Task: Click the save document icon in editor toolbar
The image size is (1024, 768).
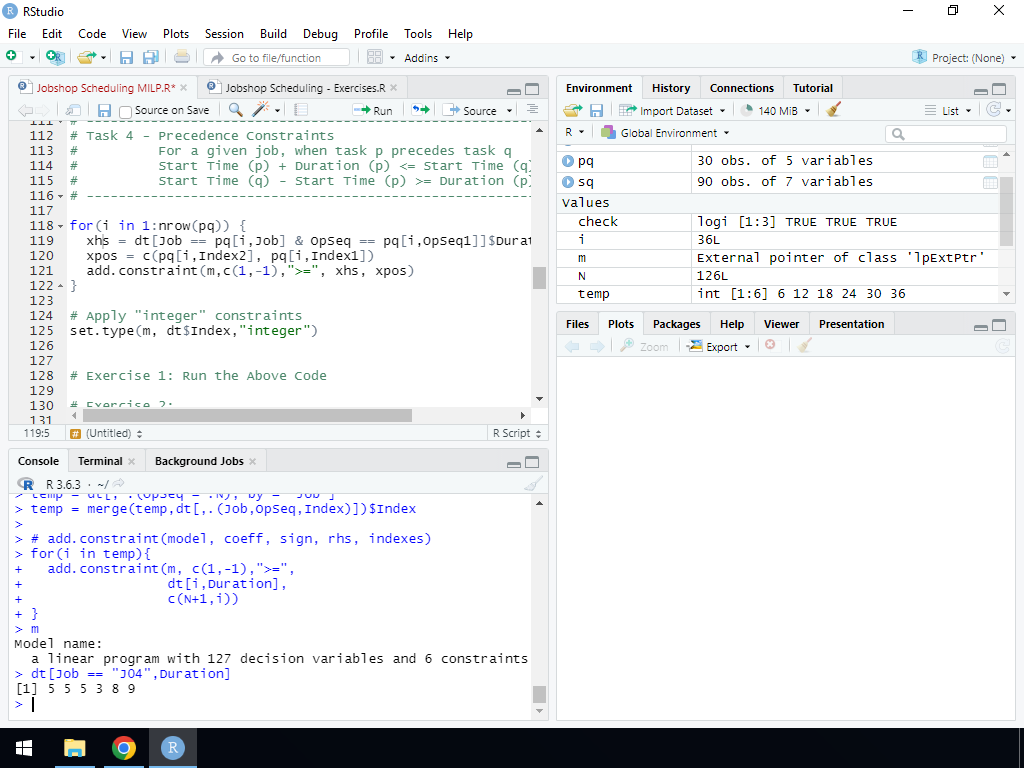Action: pyautogui.click(x=104, y=110)
